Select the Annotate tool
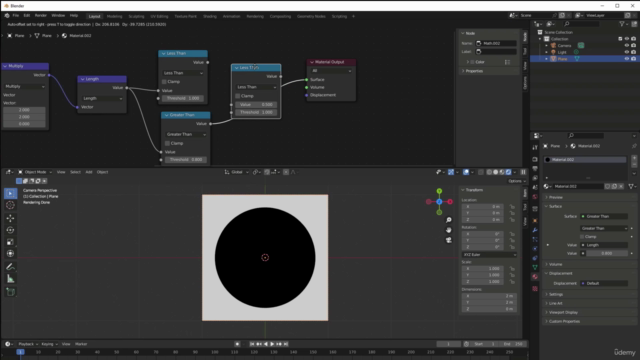Viewport: 640px width, 360px height. pyautogui.click(x=11, y=267)
